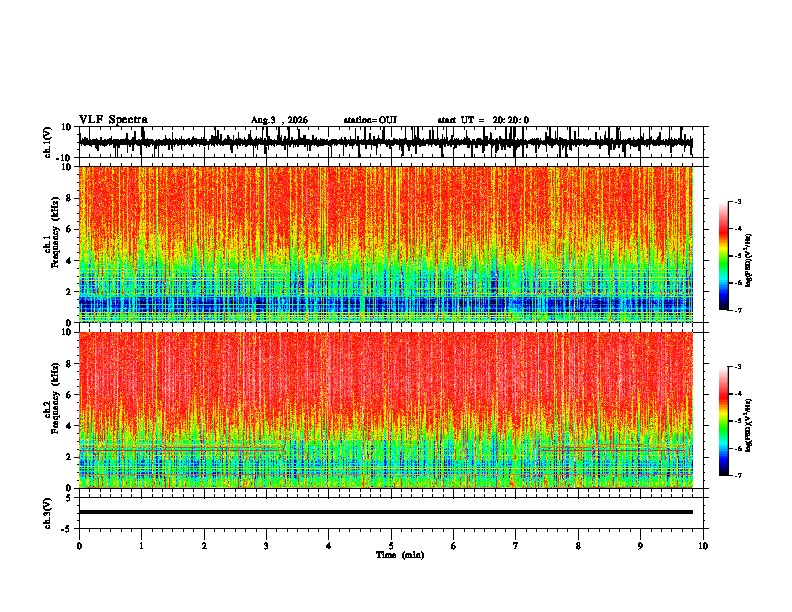The height and width of the screenshot is (612, 792).
Task: Click the log(PSD) label beside ch.1 colorbar
Action: click(748, 260)
